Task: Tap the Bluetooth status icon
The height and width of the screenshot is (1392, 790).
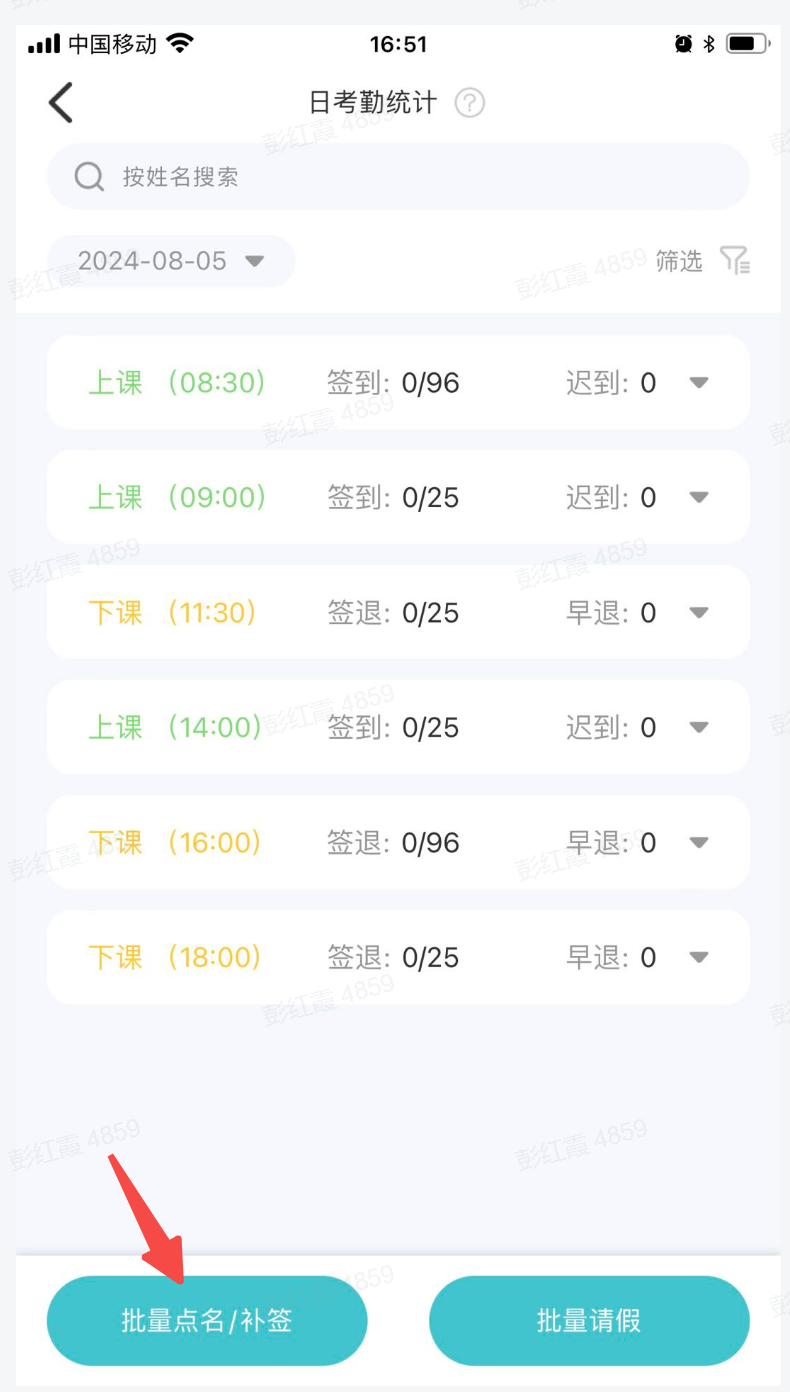Action: (x=709, y=44)
